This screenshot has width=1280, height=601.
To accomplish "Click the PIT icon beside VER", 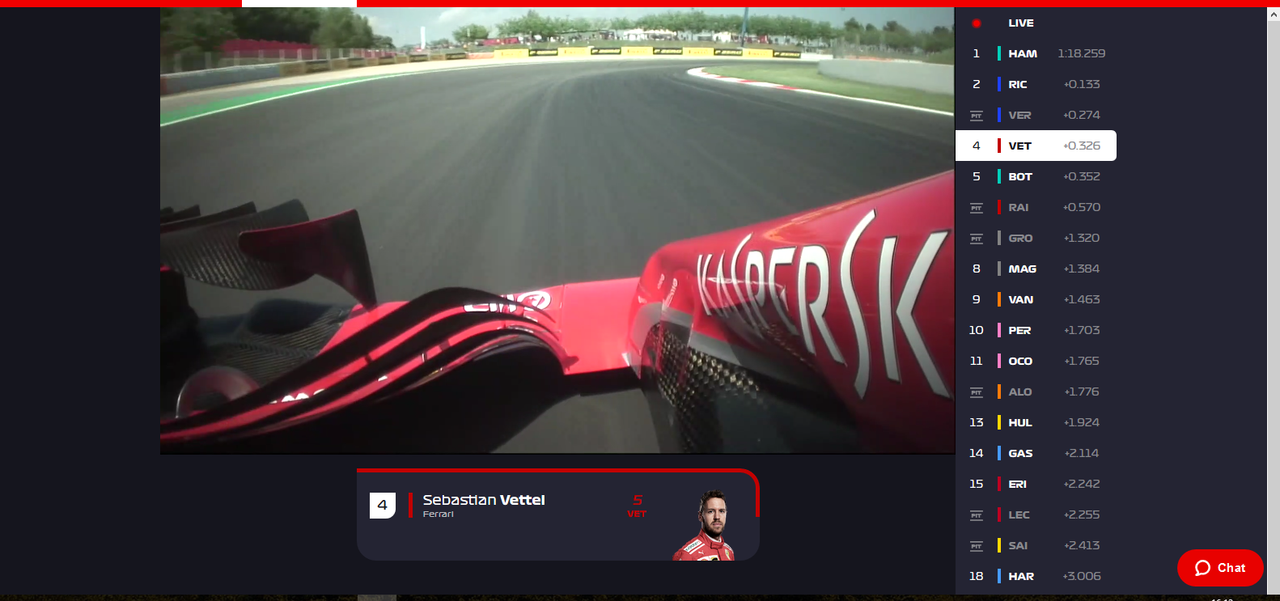I will point(977,115).
